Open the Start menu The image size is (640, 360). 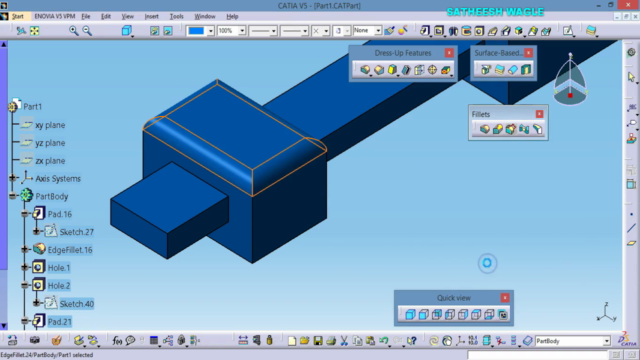point(18,16)
